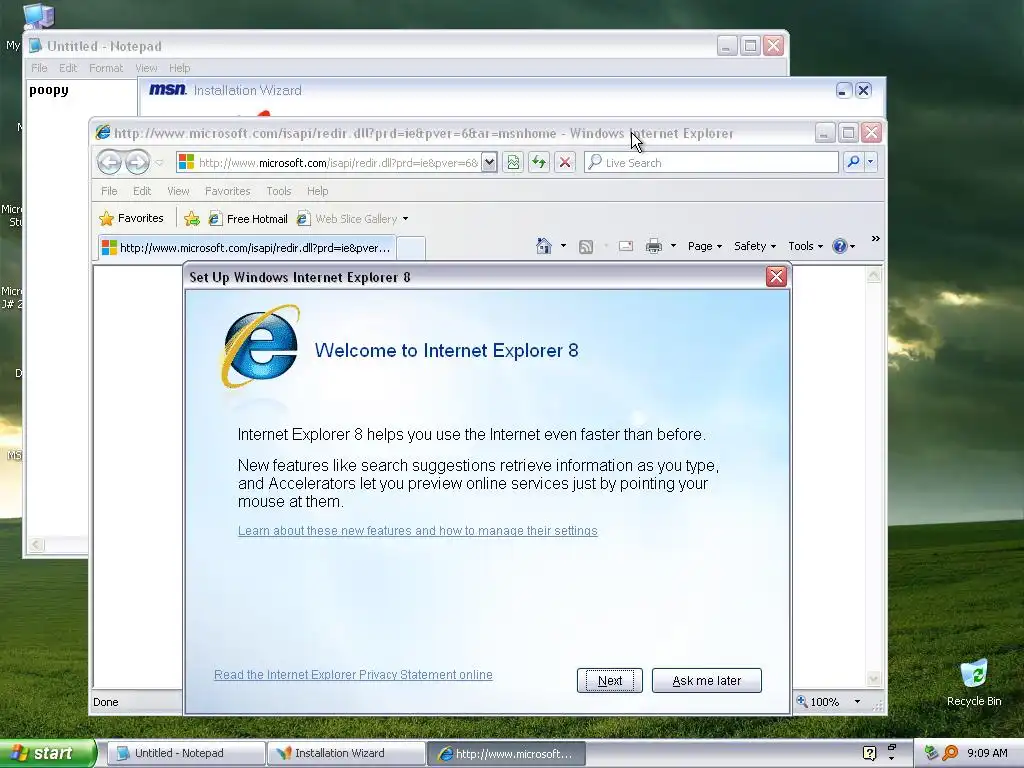Image resolution: width=1024 pixels, height=768 pixels.
Task: Click the Read Mail icon
Action: click(x=626, y=246)
